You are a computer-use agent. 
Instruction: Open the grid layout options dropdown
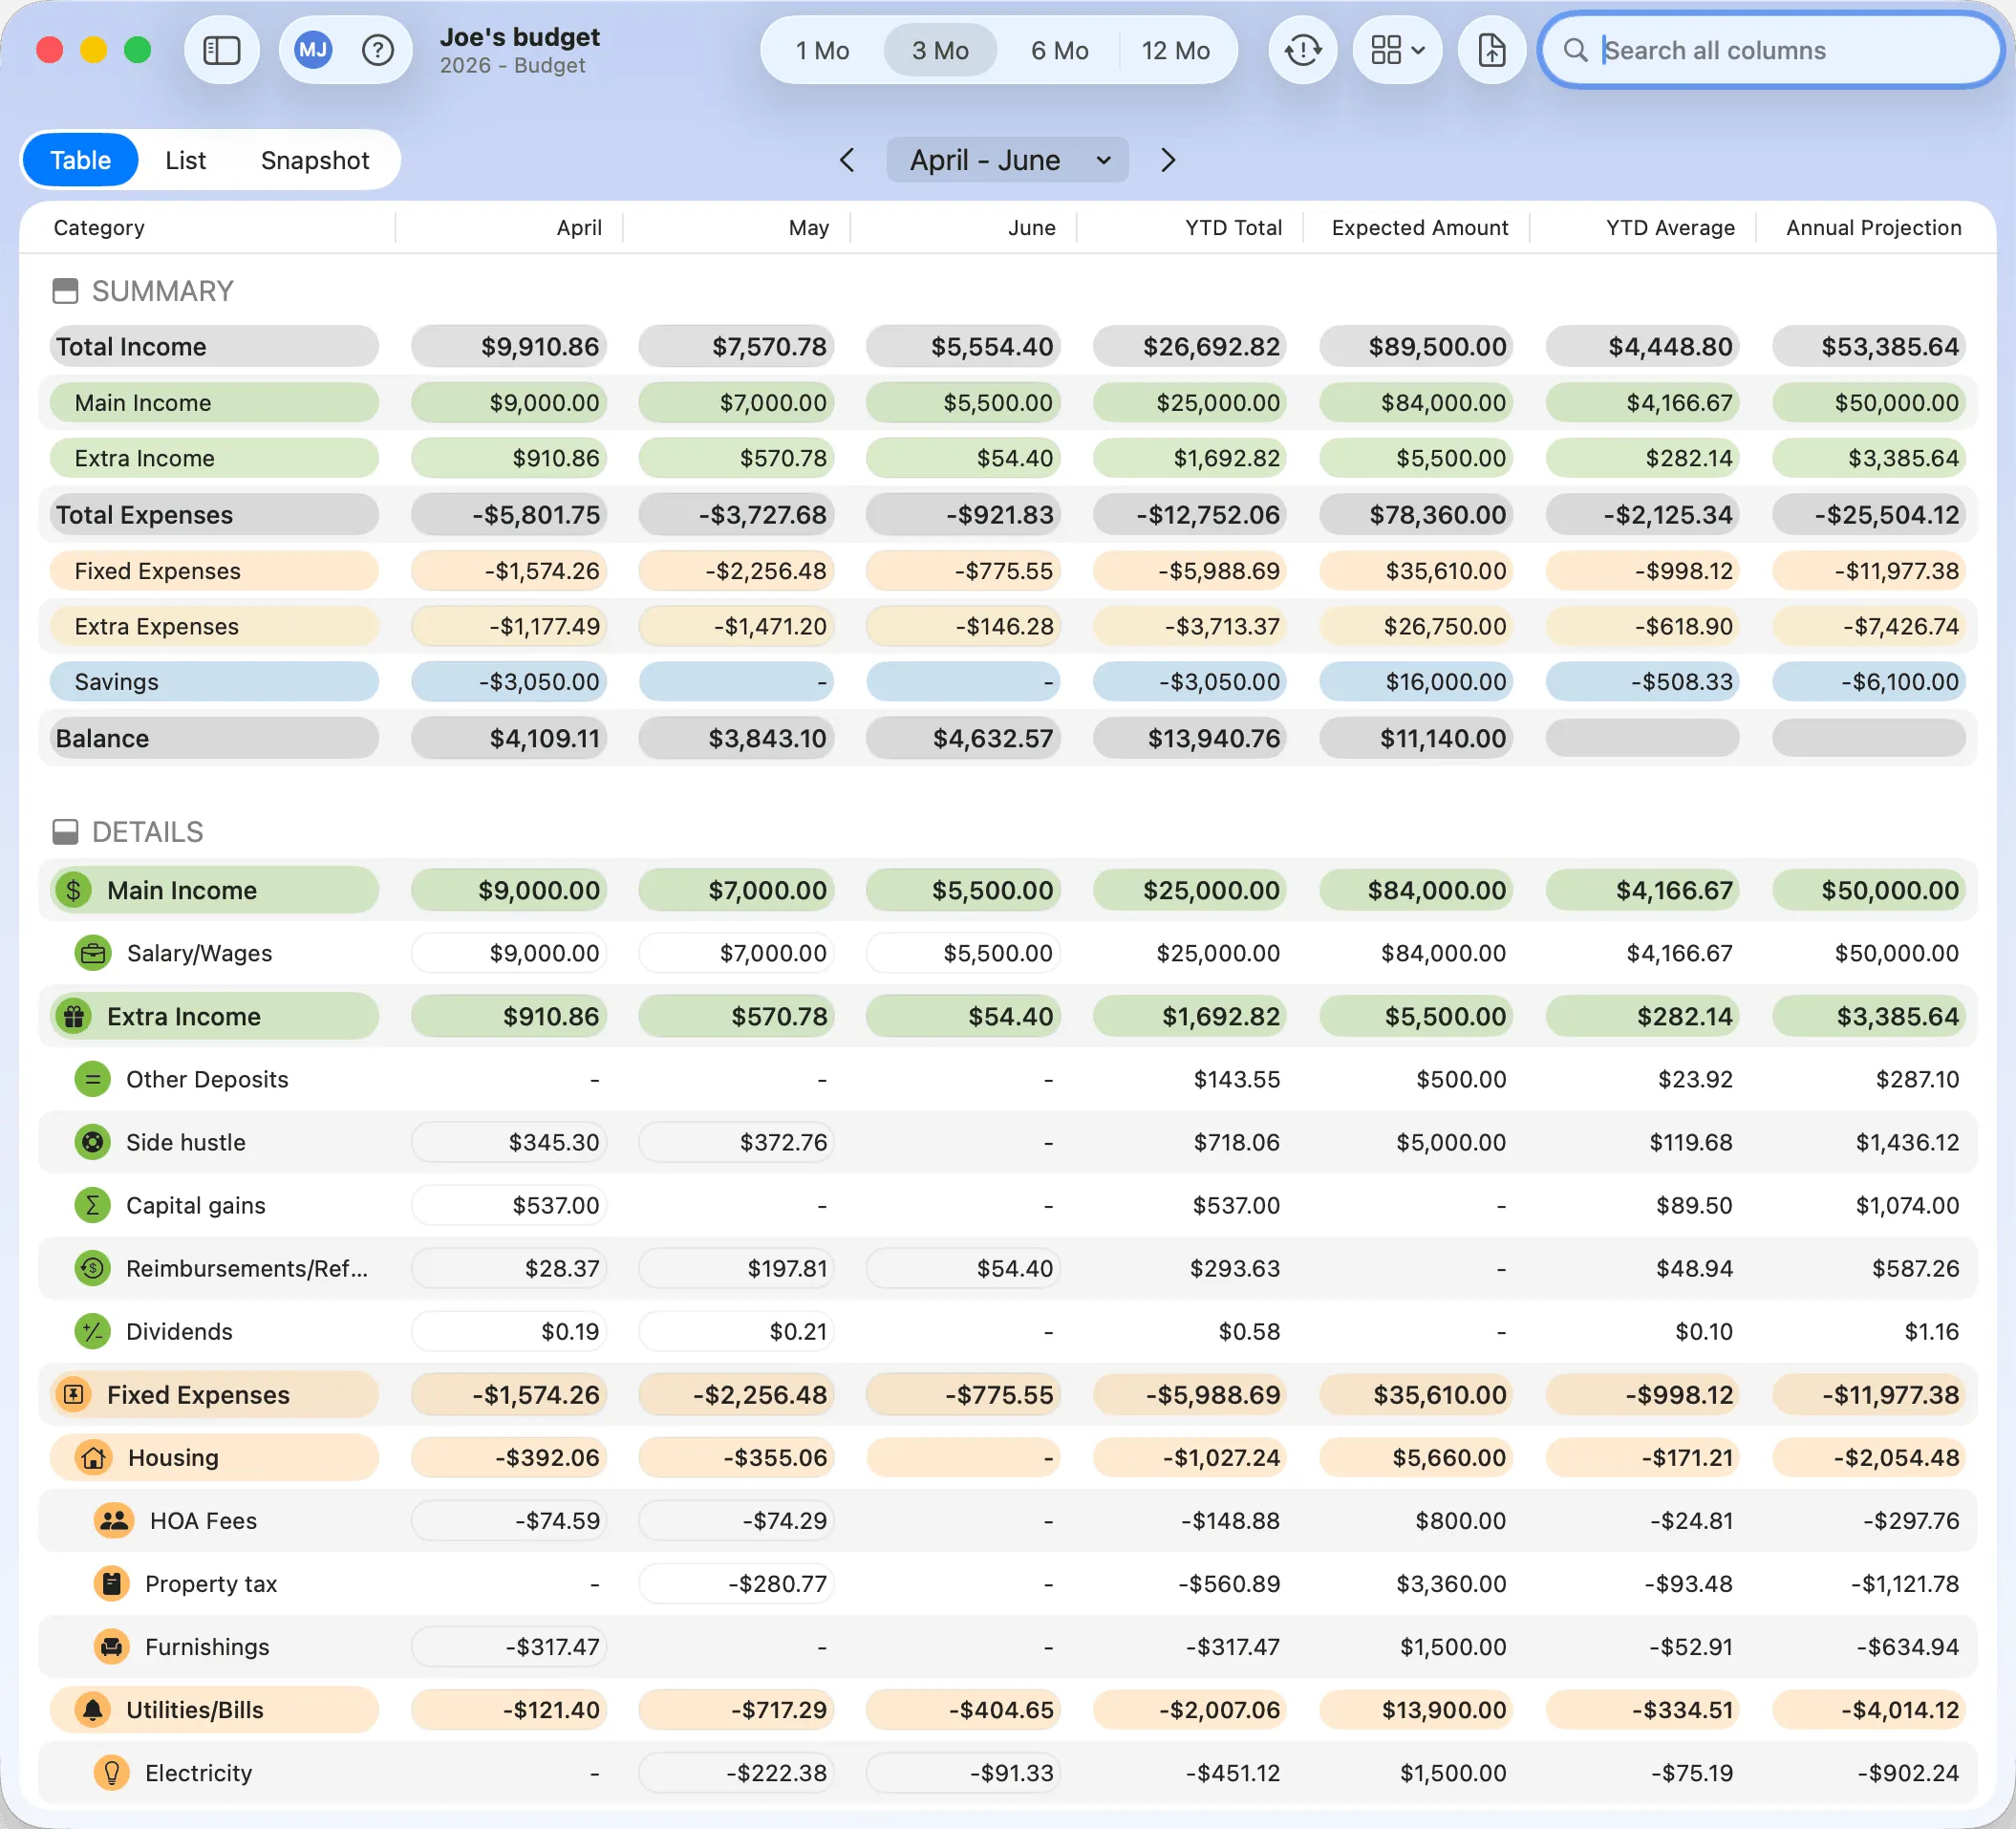1397,50
